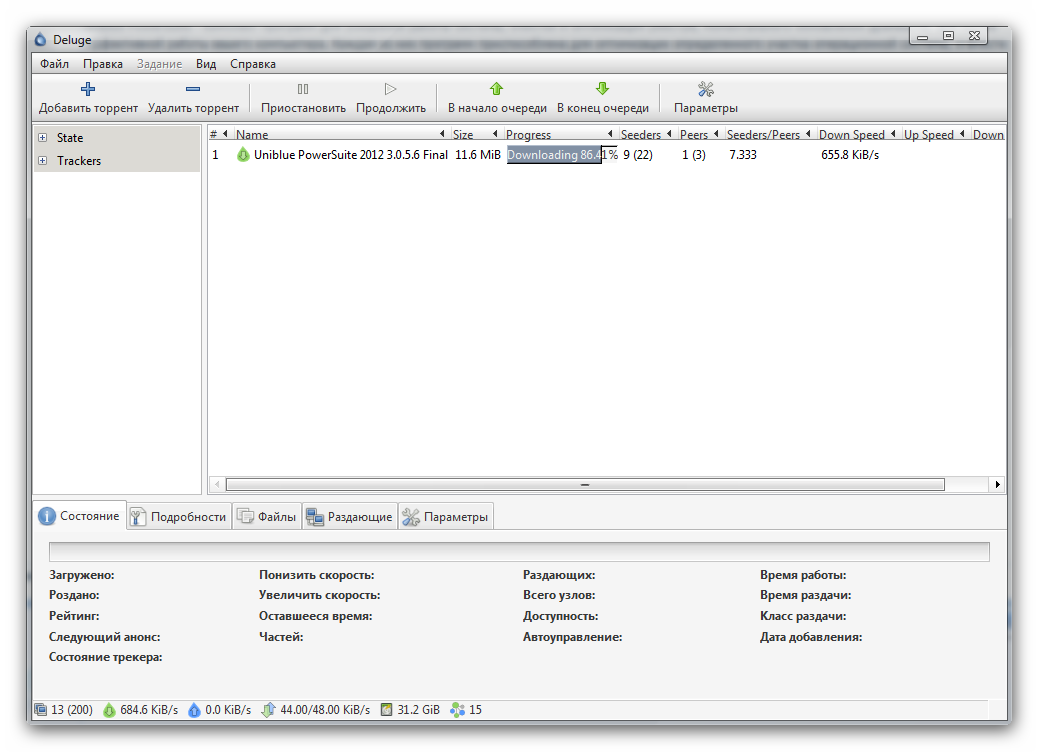
Task: Click the 7.333 seeders/peers ratio cell
Action: point(743,155)
